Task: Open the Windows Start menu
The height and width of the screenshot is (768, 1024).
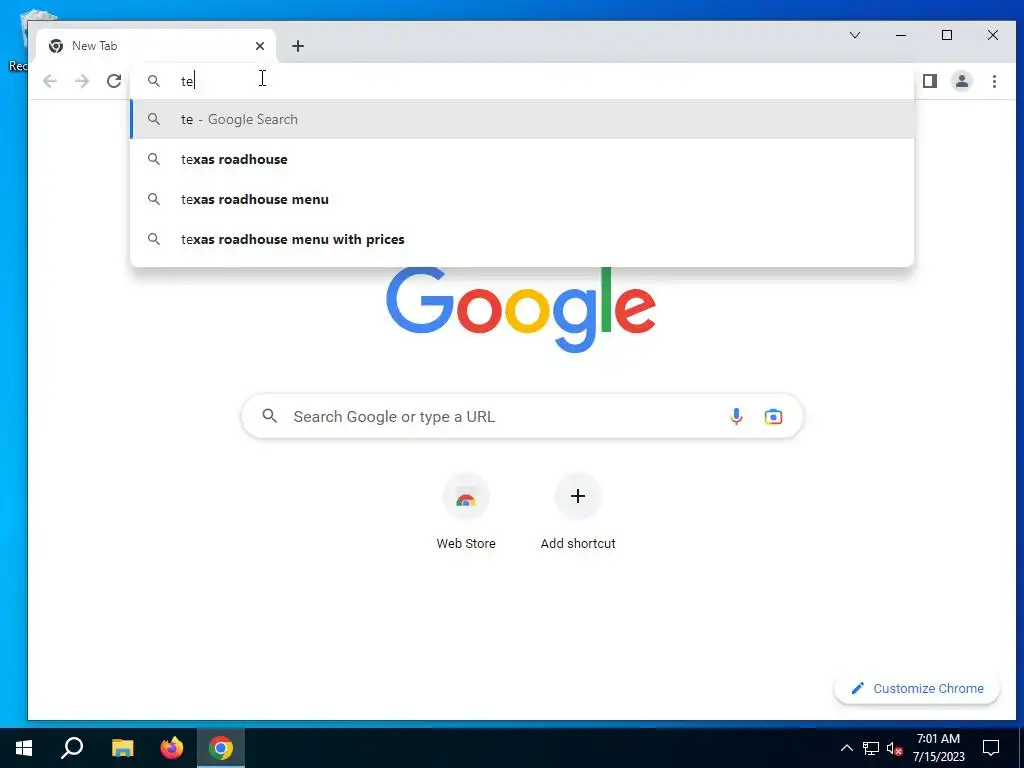Action: [24, 748]
